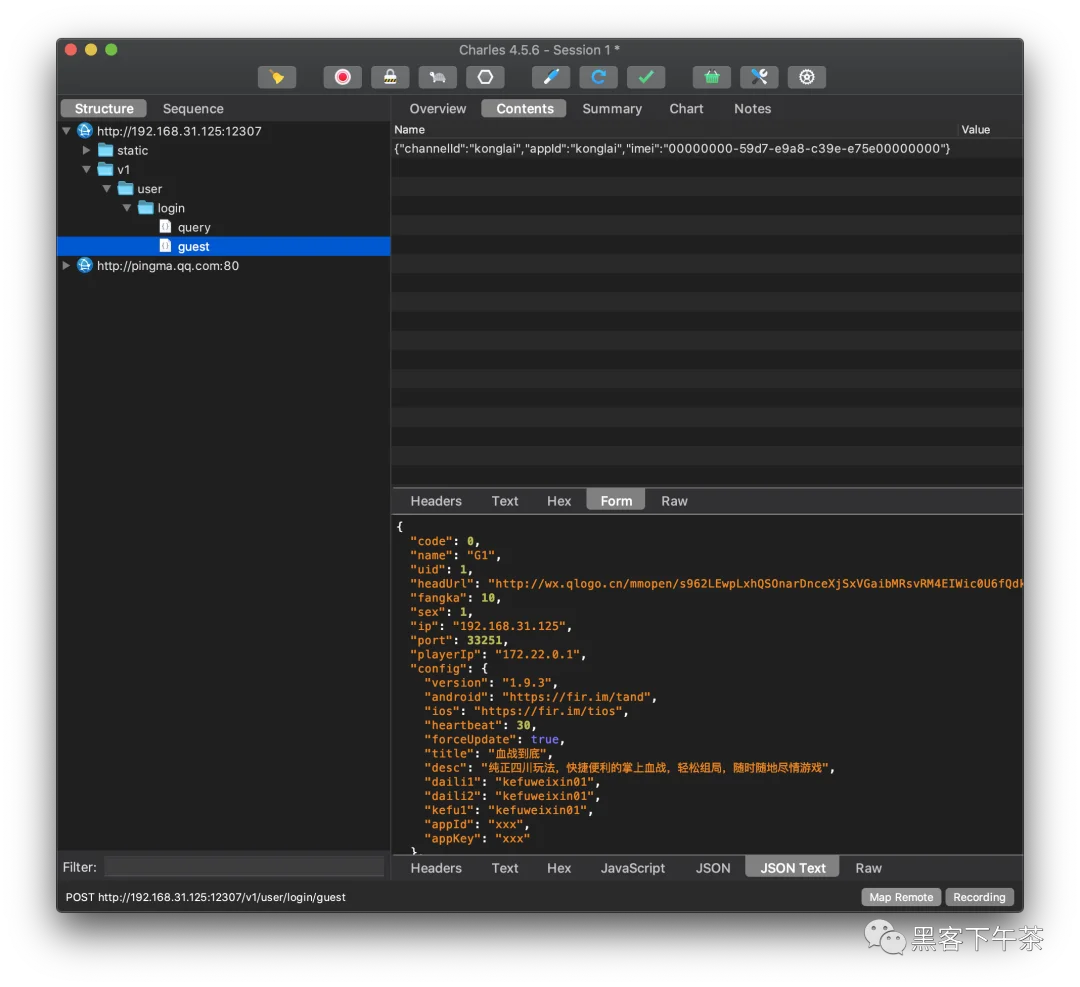
Task: Open the Summary tab
Action: pos(612,109)
